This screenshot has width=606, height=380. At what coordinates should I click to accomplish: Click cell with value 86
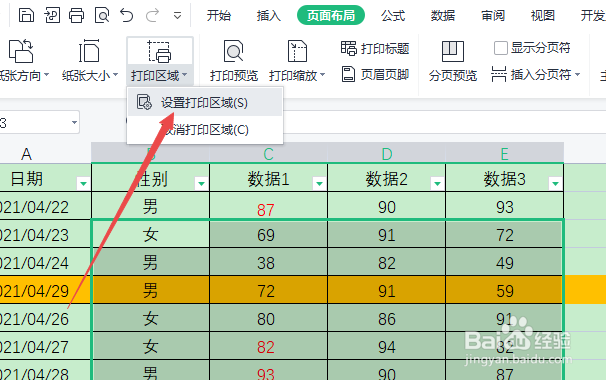386,318
